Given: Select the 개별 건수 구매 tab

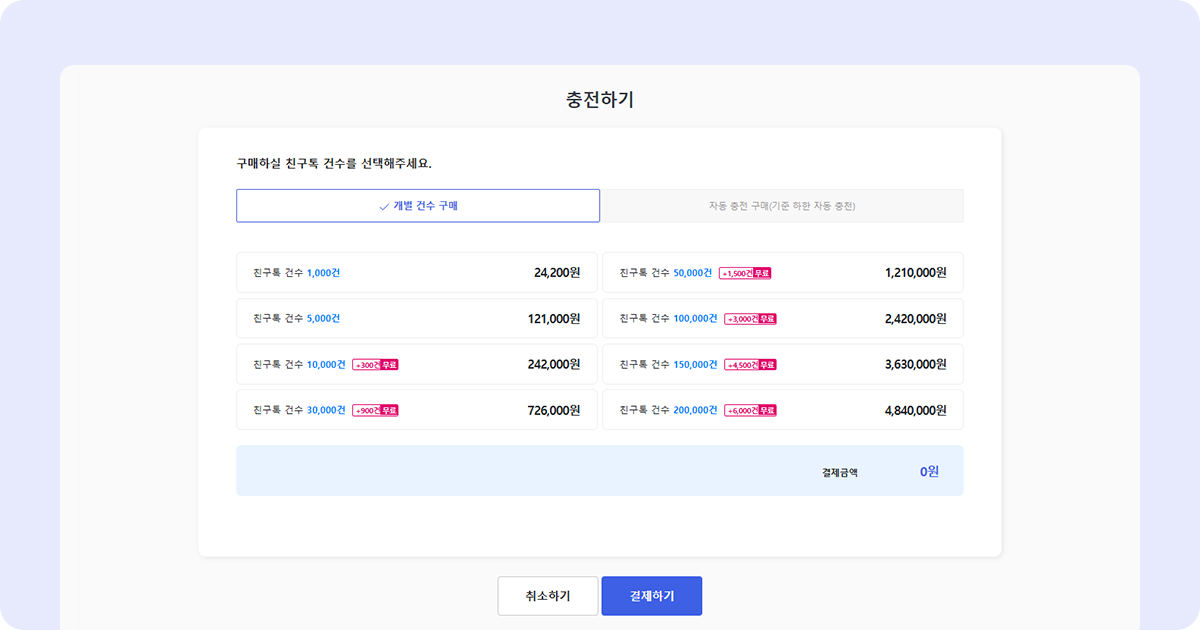Looking at the screenshot, I should (x=418, y=206).
